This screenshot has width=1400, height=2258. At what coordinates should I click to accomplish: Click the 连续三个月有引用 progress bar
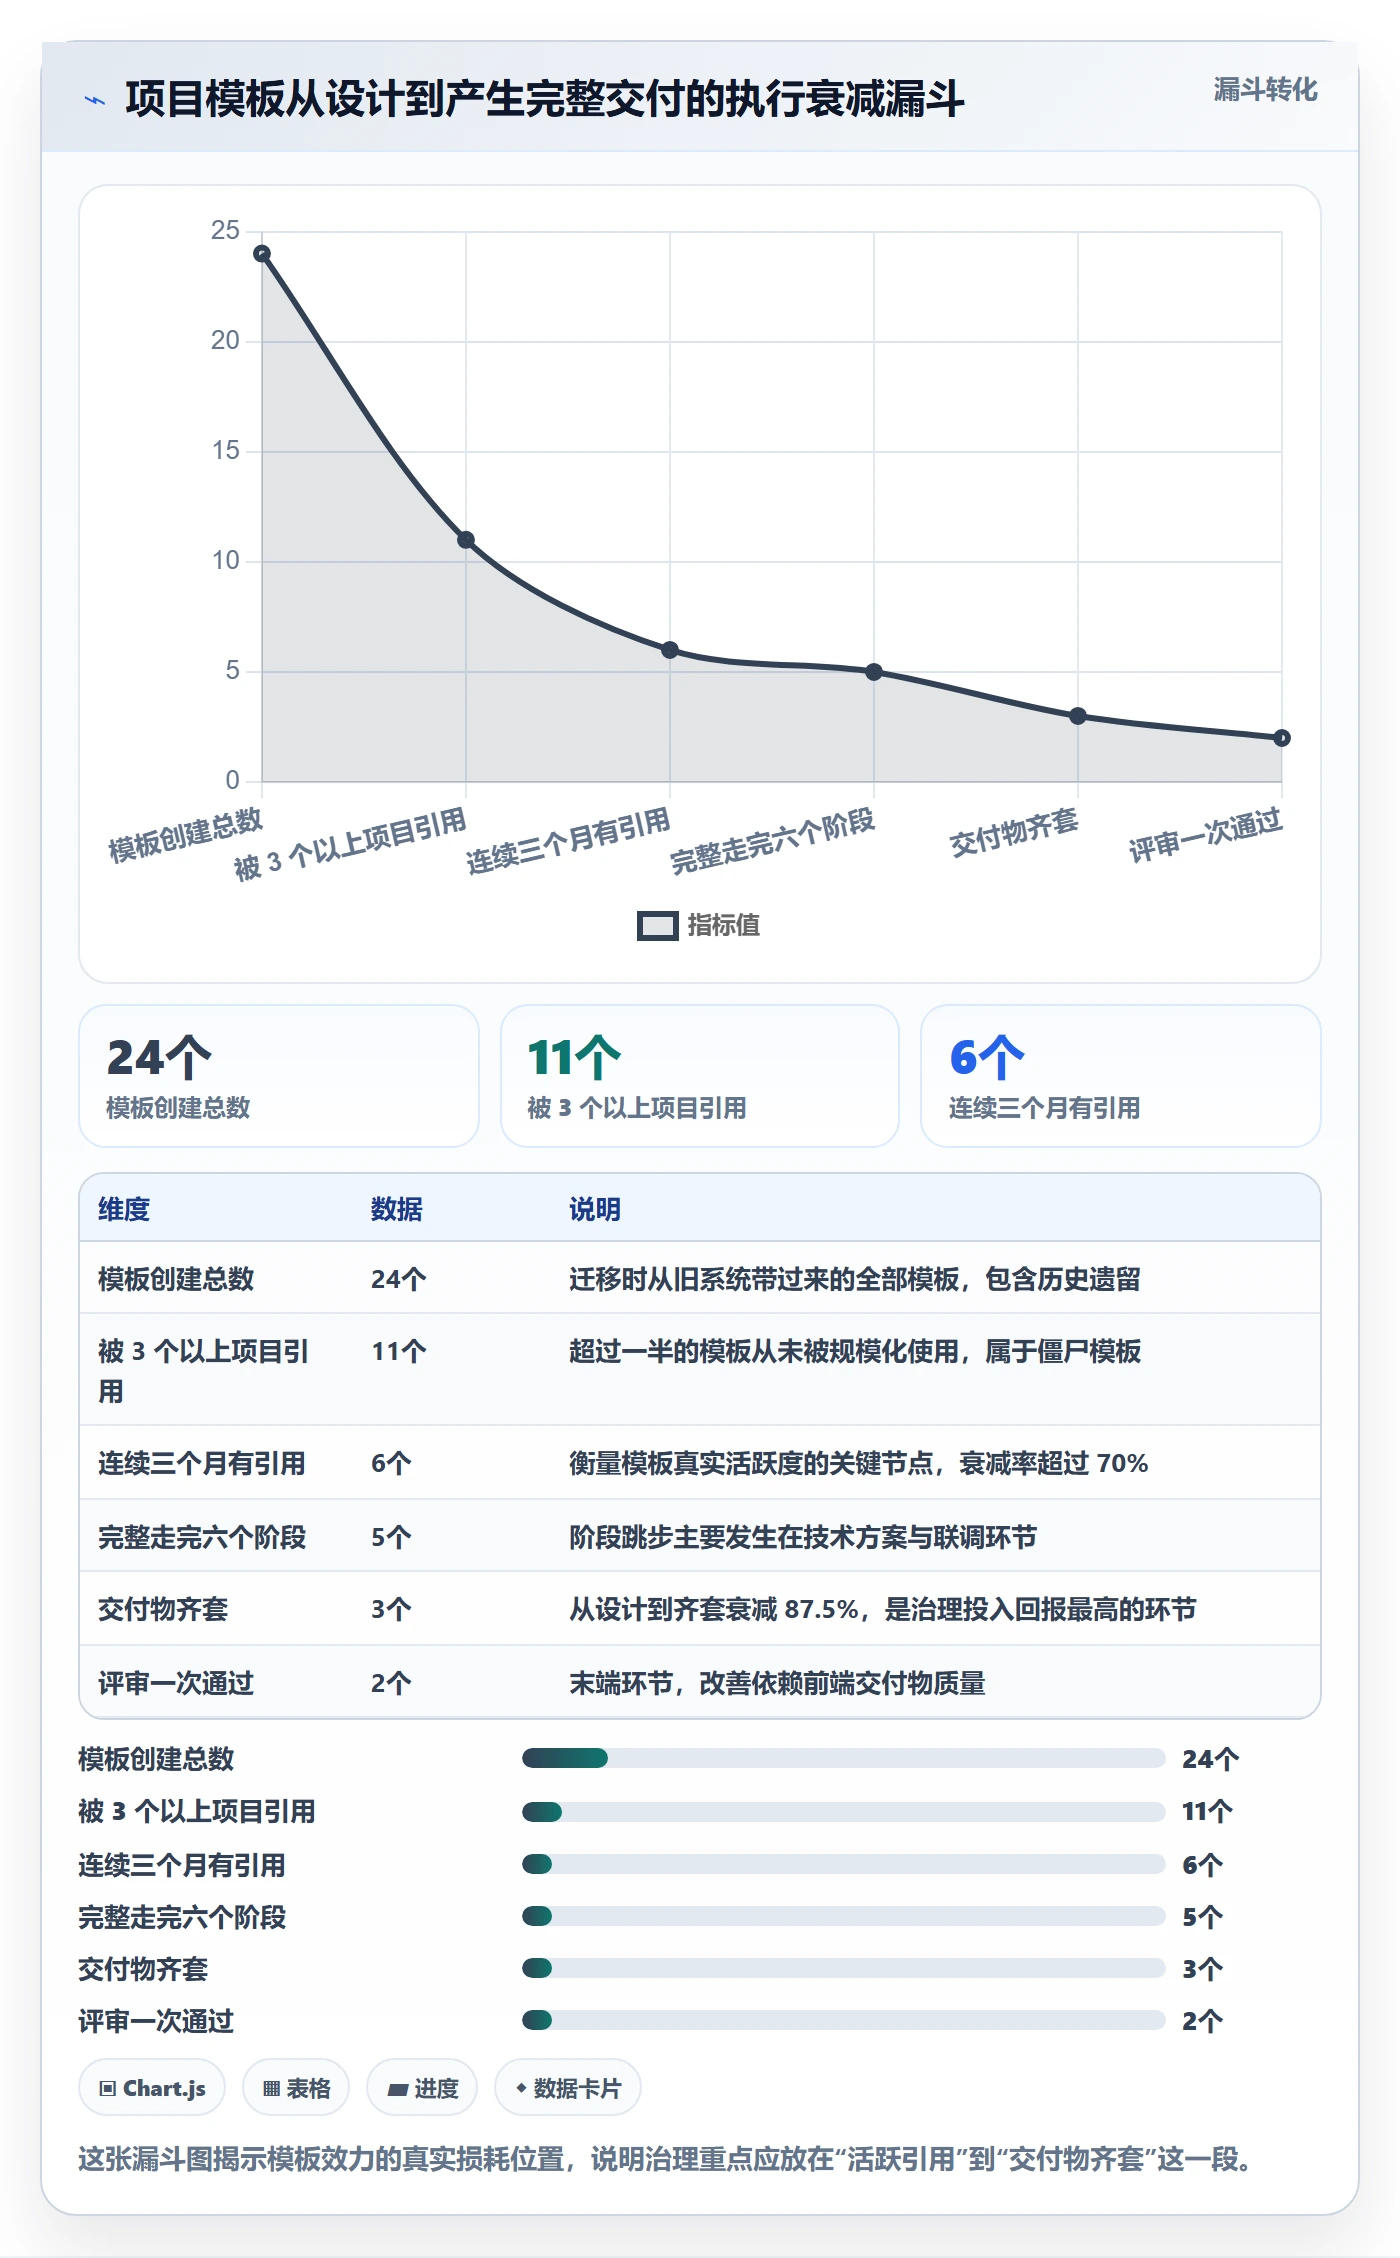(843, 1864)
